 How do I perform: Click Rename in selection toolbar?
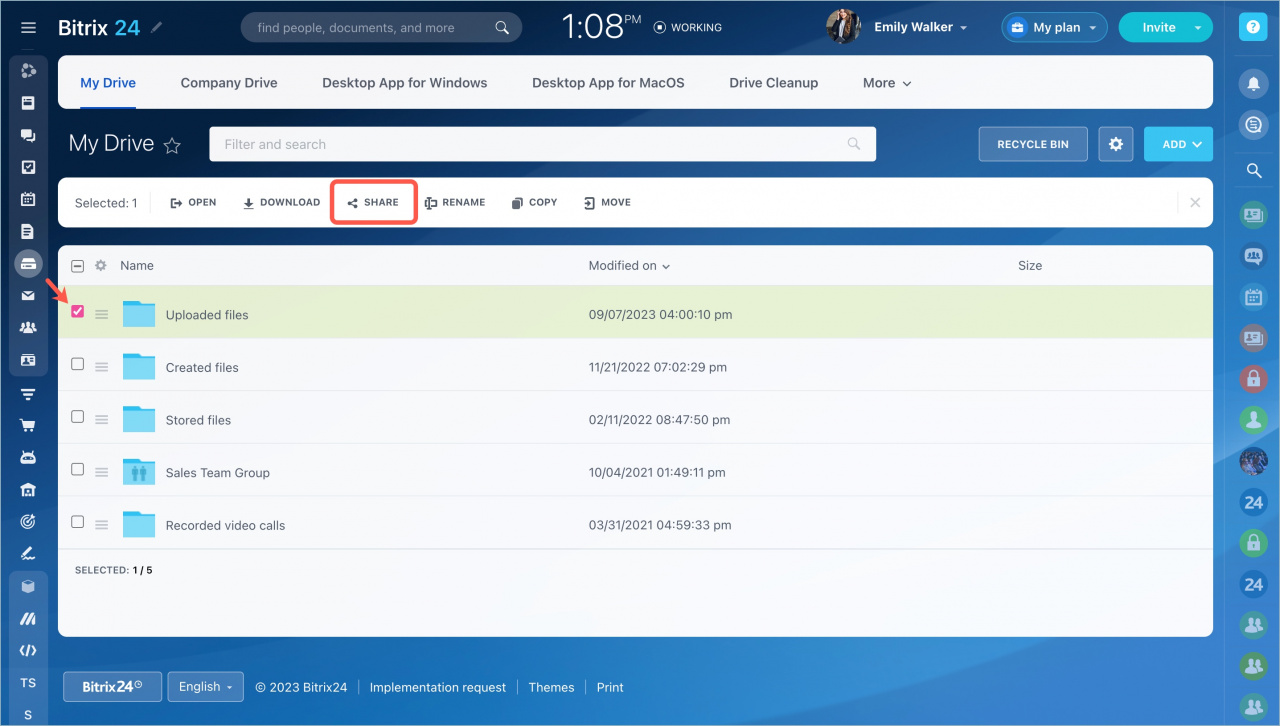tap(455, 202)
